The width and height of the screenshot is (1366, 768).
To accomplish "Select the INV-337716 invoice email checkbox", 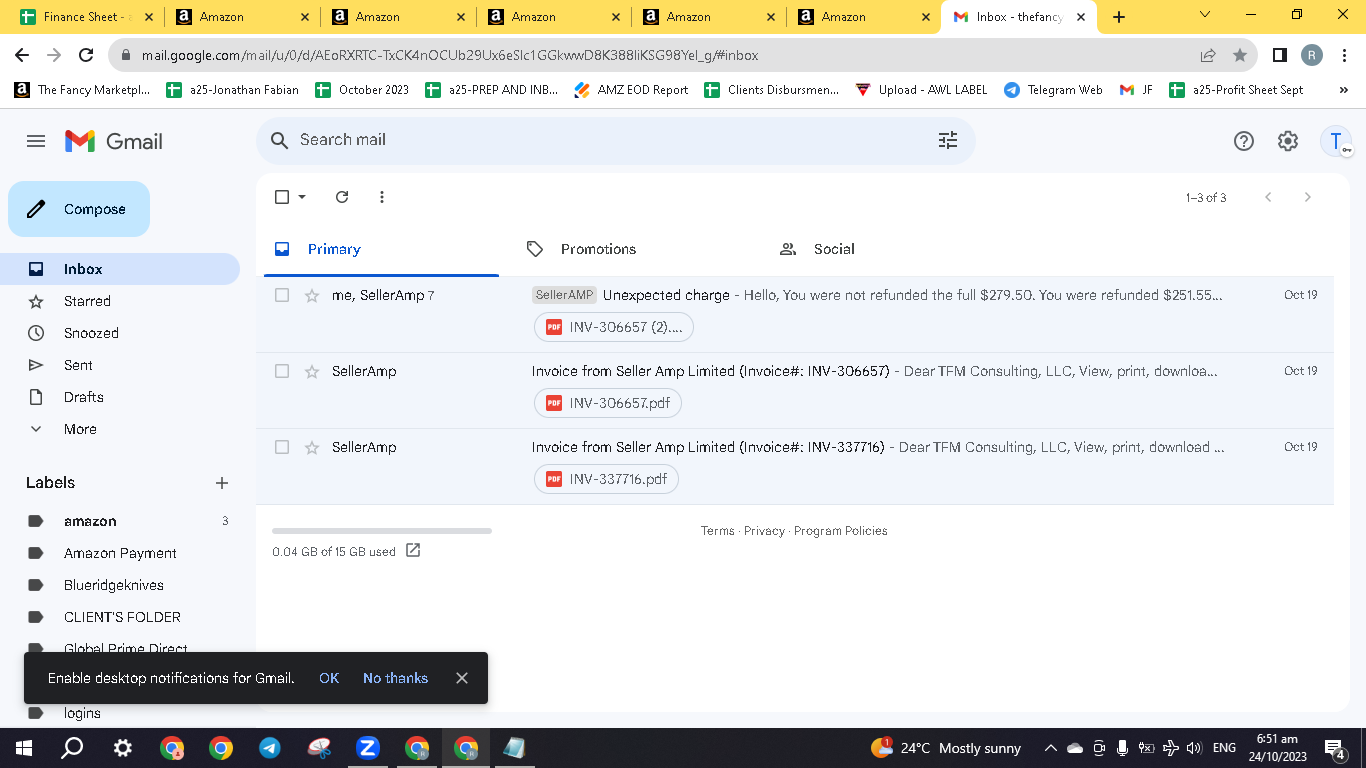I will 282,447.
